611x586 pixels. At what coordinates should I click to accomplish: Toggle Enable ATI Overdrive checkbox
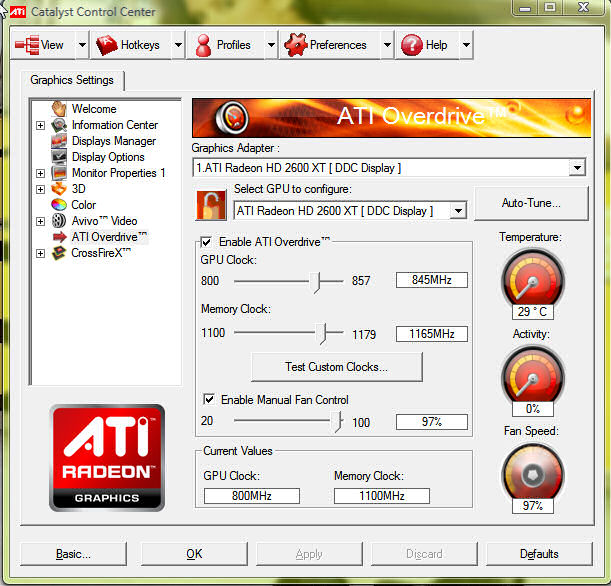206,242
